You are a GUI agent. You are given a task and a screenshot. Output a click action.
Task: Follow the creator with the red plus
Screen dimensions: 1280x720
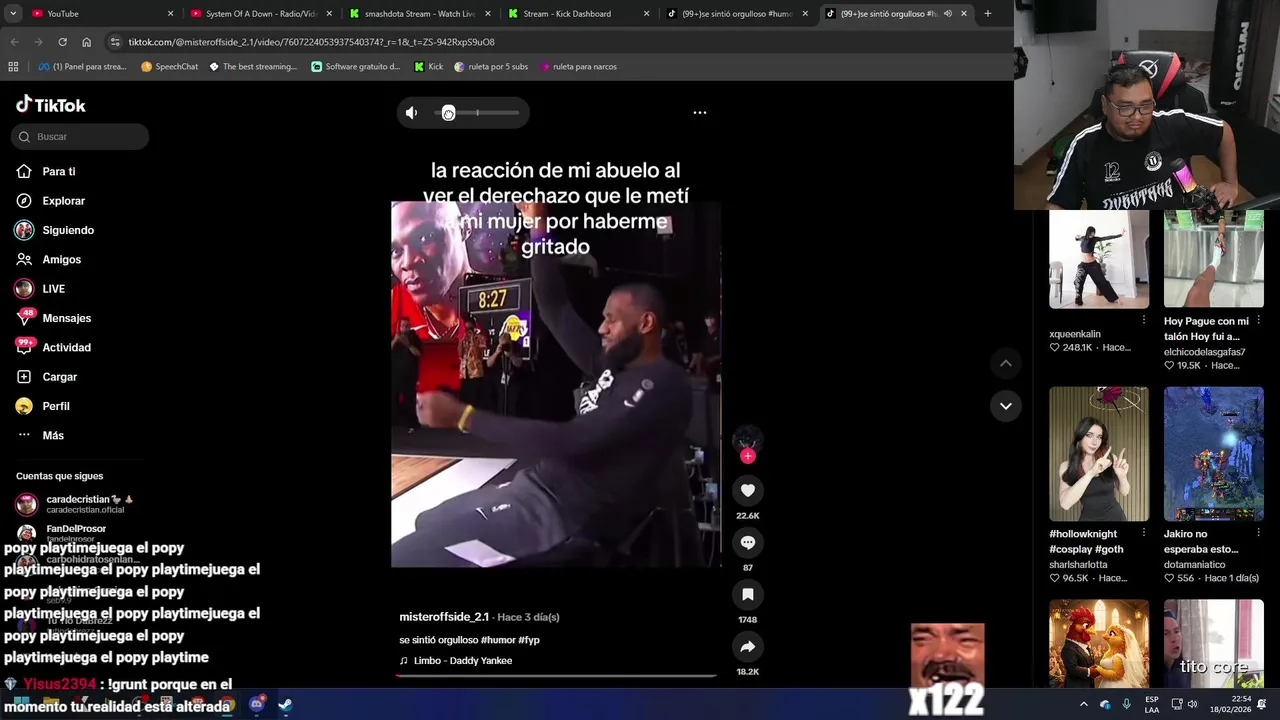click(747, 456)
